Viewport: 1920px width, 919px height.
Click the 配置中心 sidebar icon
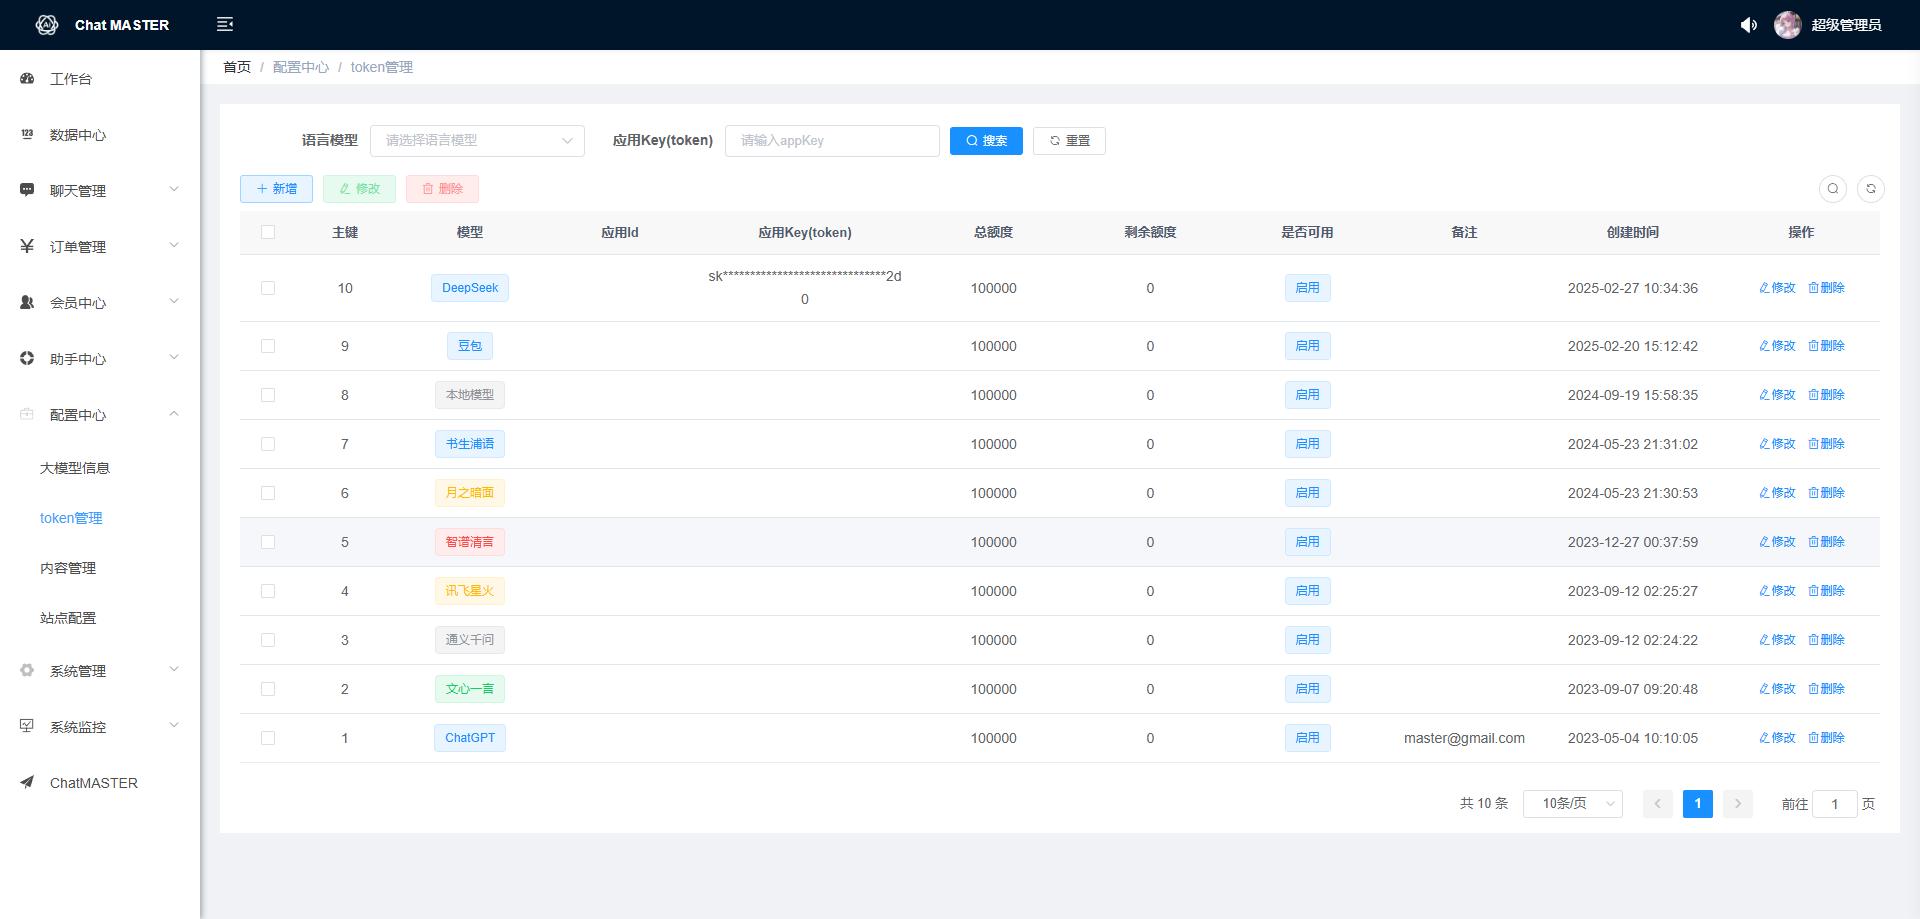27,414
